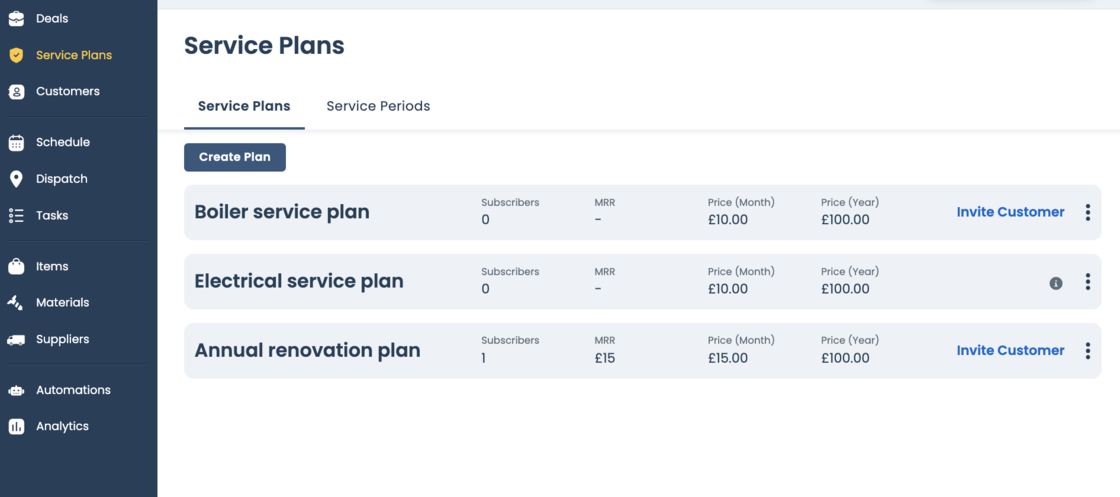Click the Customers icon in sidebar
Screen dimensions: 1120x497
click(x=16, y=92)
